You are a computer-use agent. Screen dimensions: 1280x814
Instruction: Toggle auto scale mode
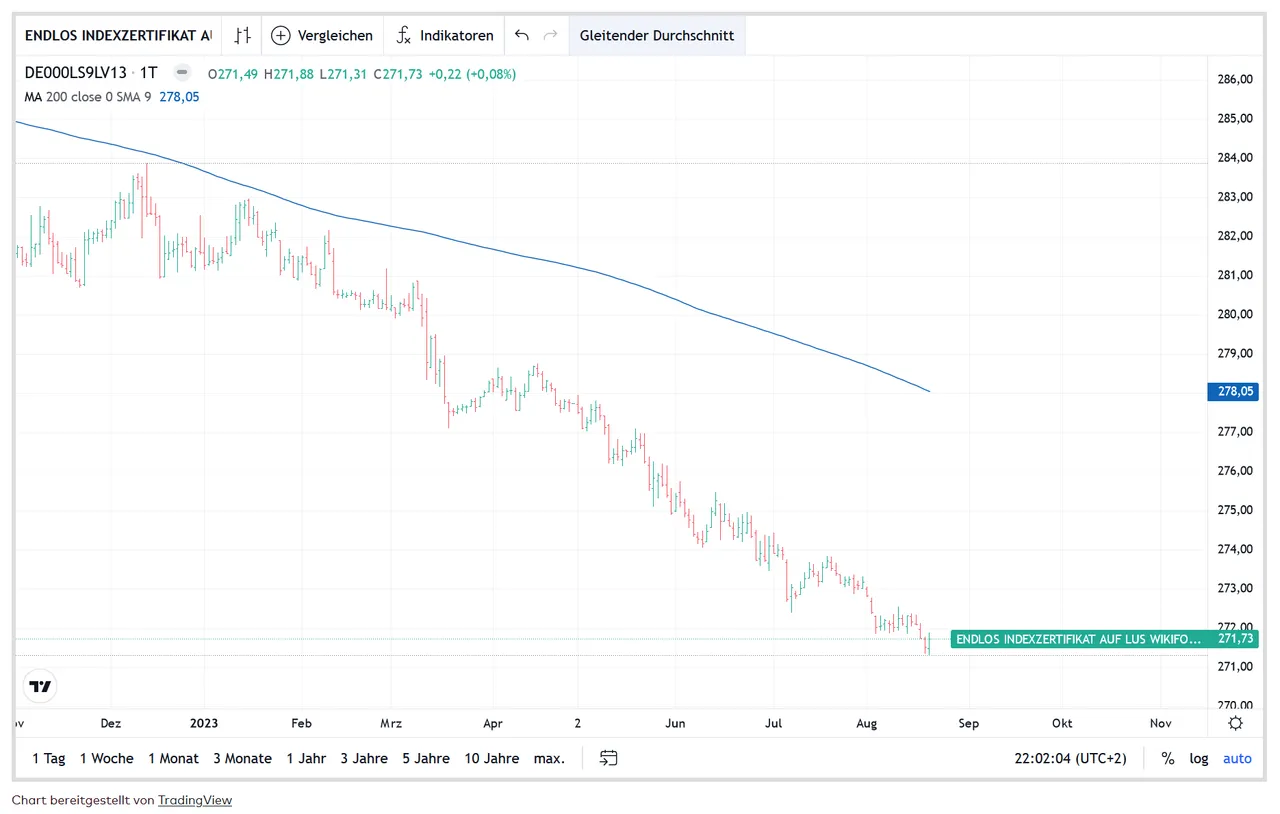1237,758
